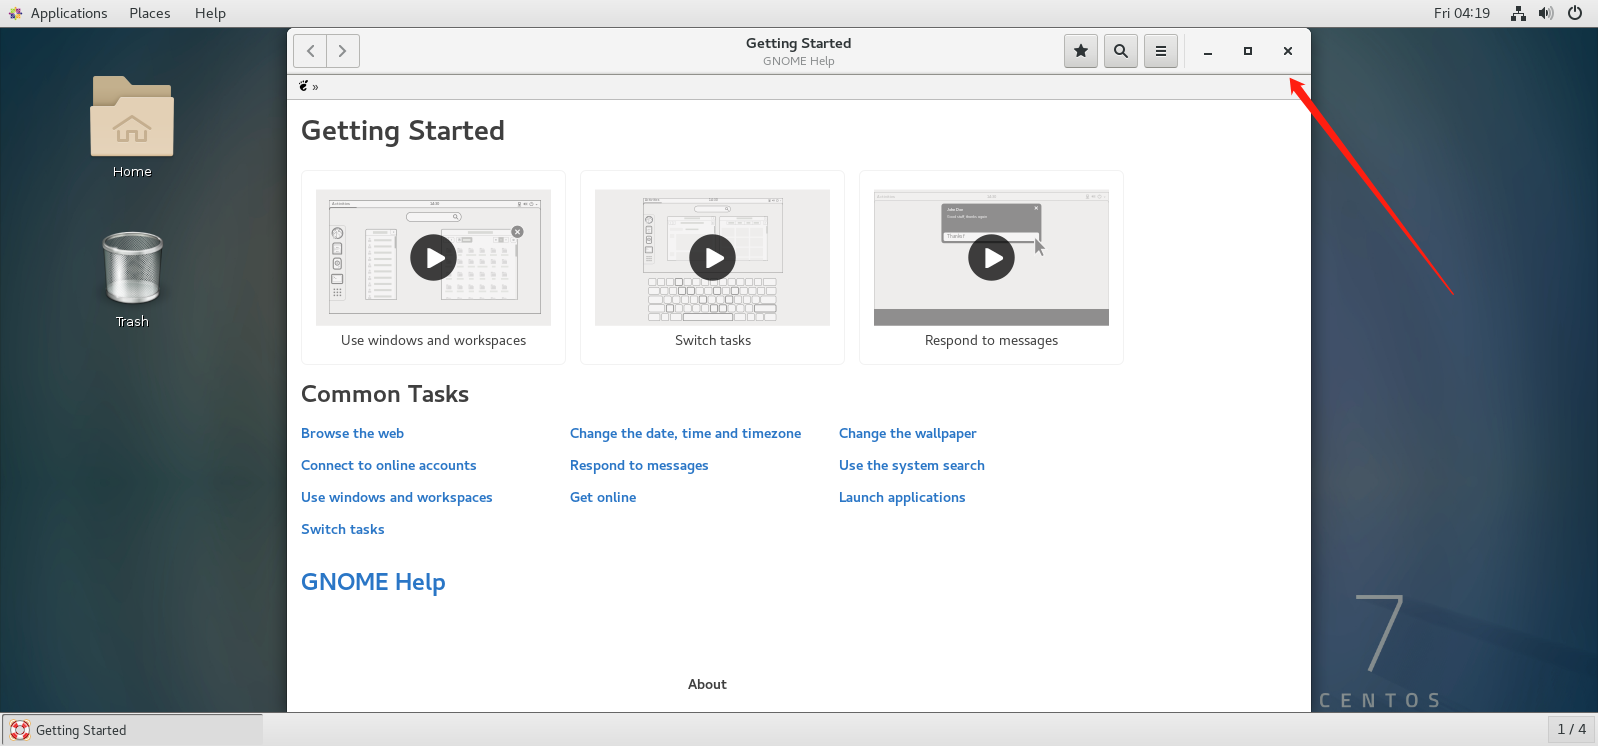This screenshot has height=746, width=1598.
Task: Open the volume icon in top bar
Action: point(1546,13)
